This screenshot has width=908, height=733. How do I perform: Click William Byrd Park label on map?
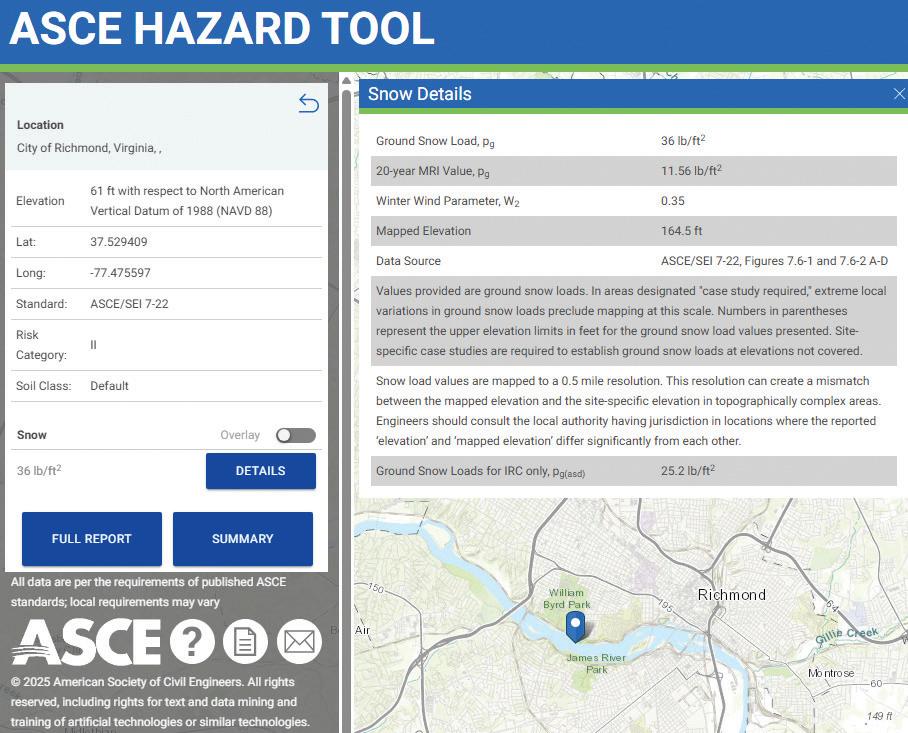[x=567, y=599]
